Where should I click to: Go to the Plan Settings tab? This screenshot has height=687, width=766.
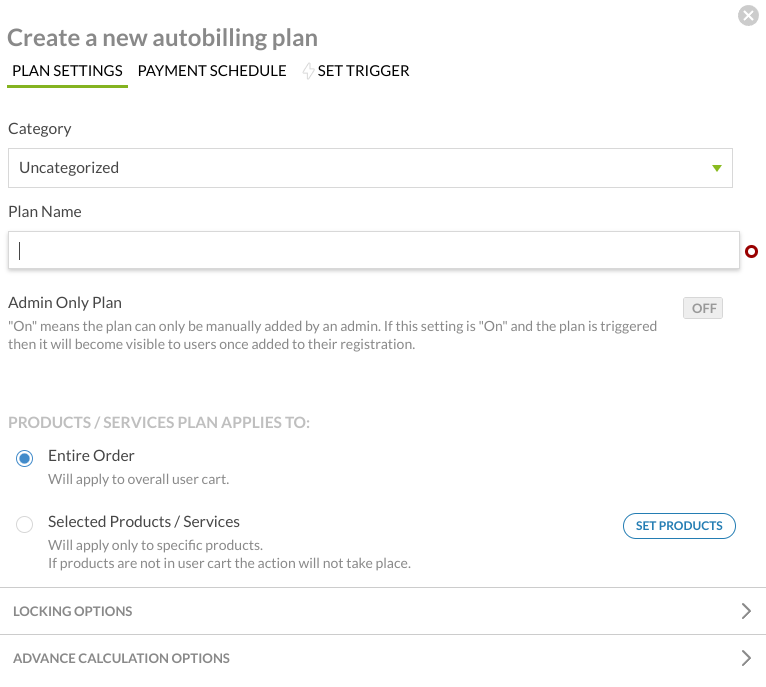[67, 71]
